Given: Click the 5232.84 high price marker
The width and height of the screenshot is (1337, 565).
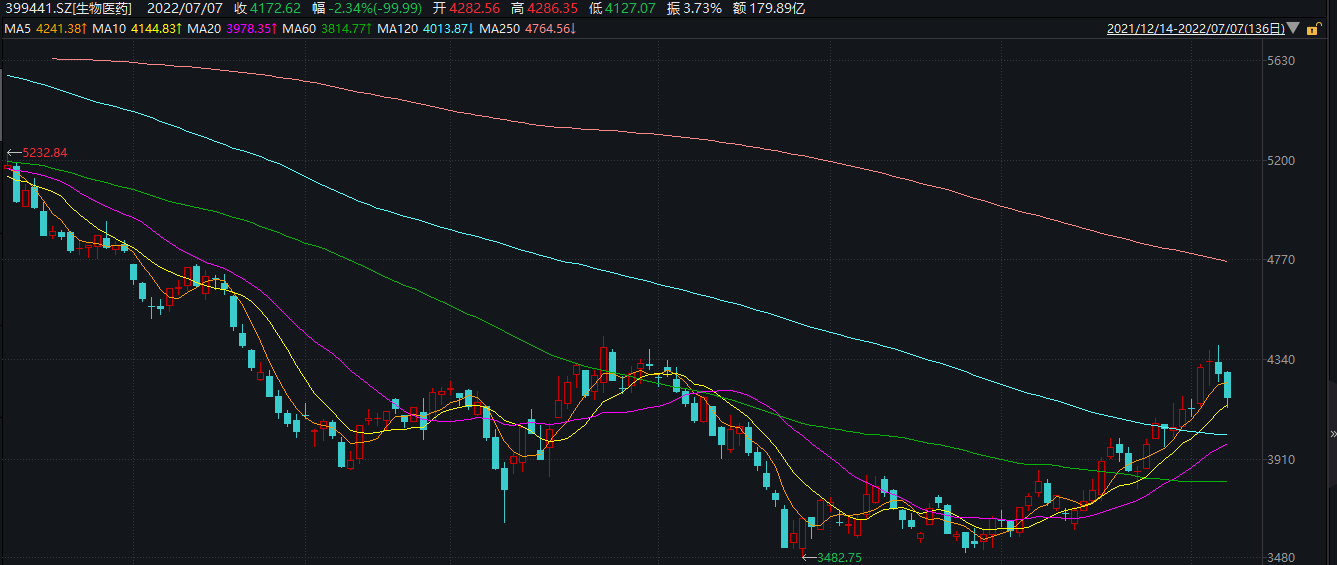Looking at the screenshot, I should 44,153.
